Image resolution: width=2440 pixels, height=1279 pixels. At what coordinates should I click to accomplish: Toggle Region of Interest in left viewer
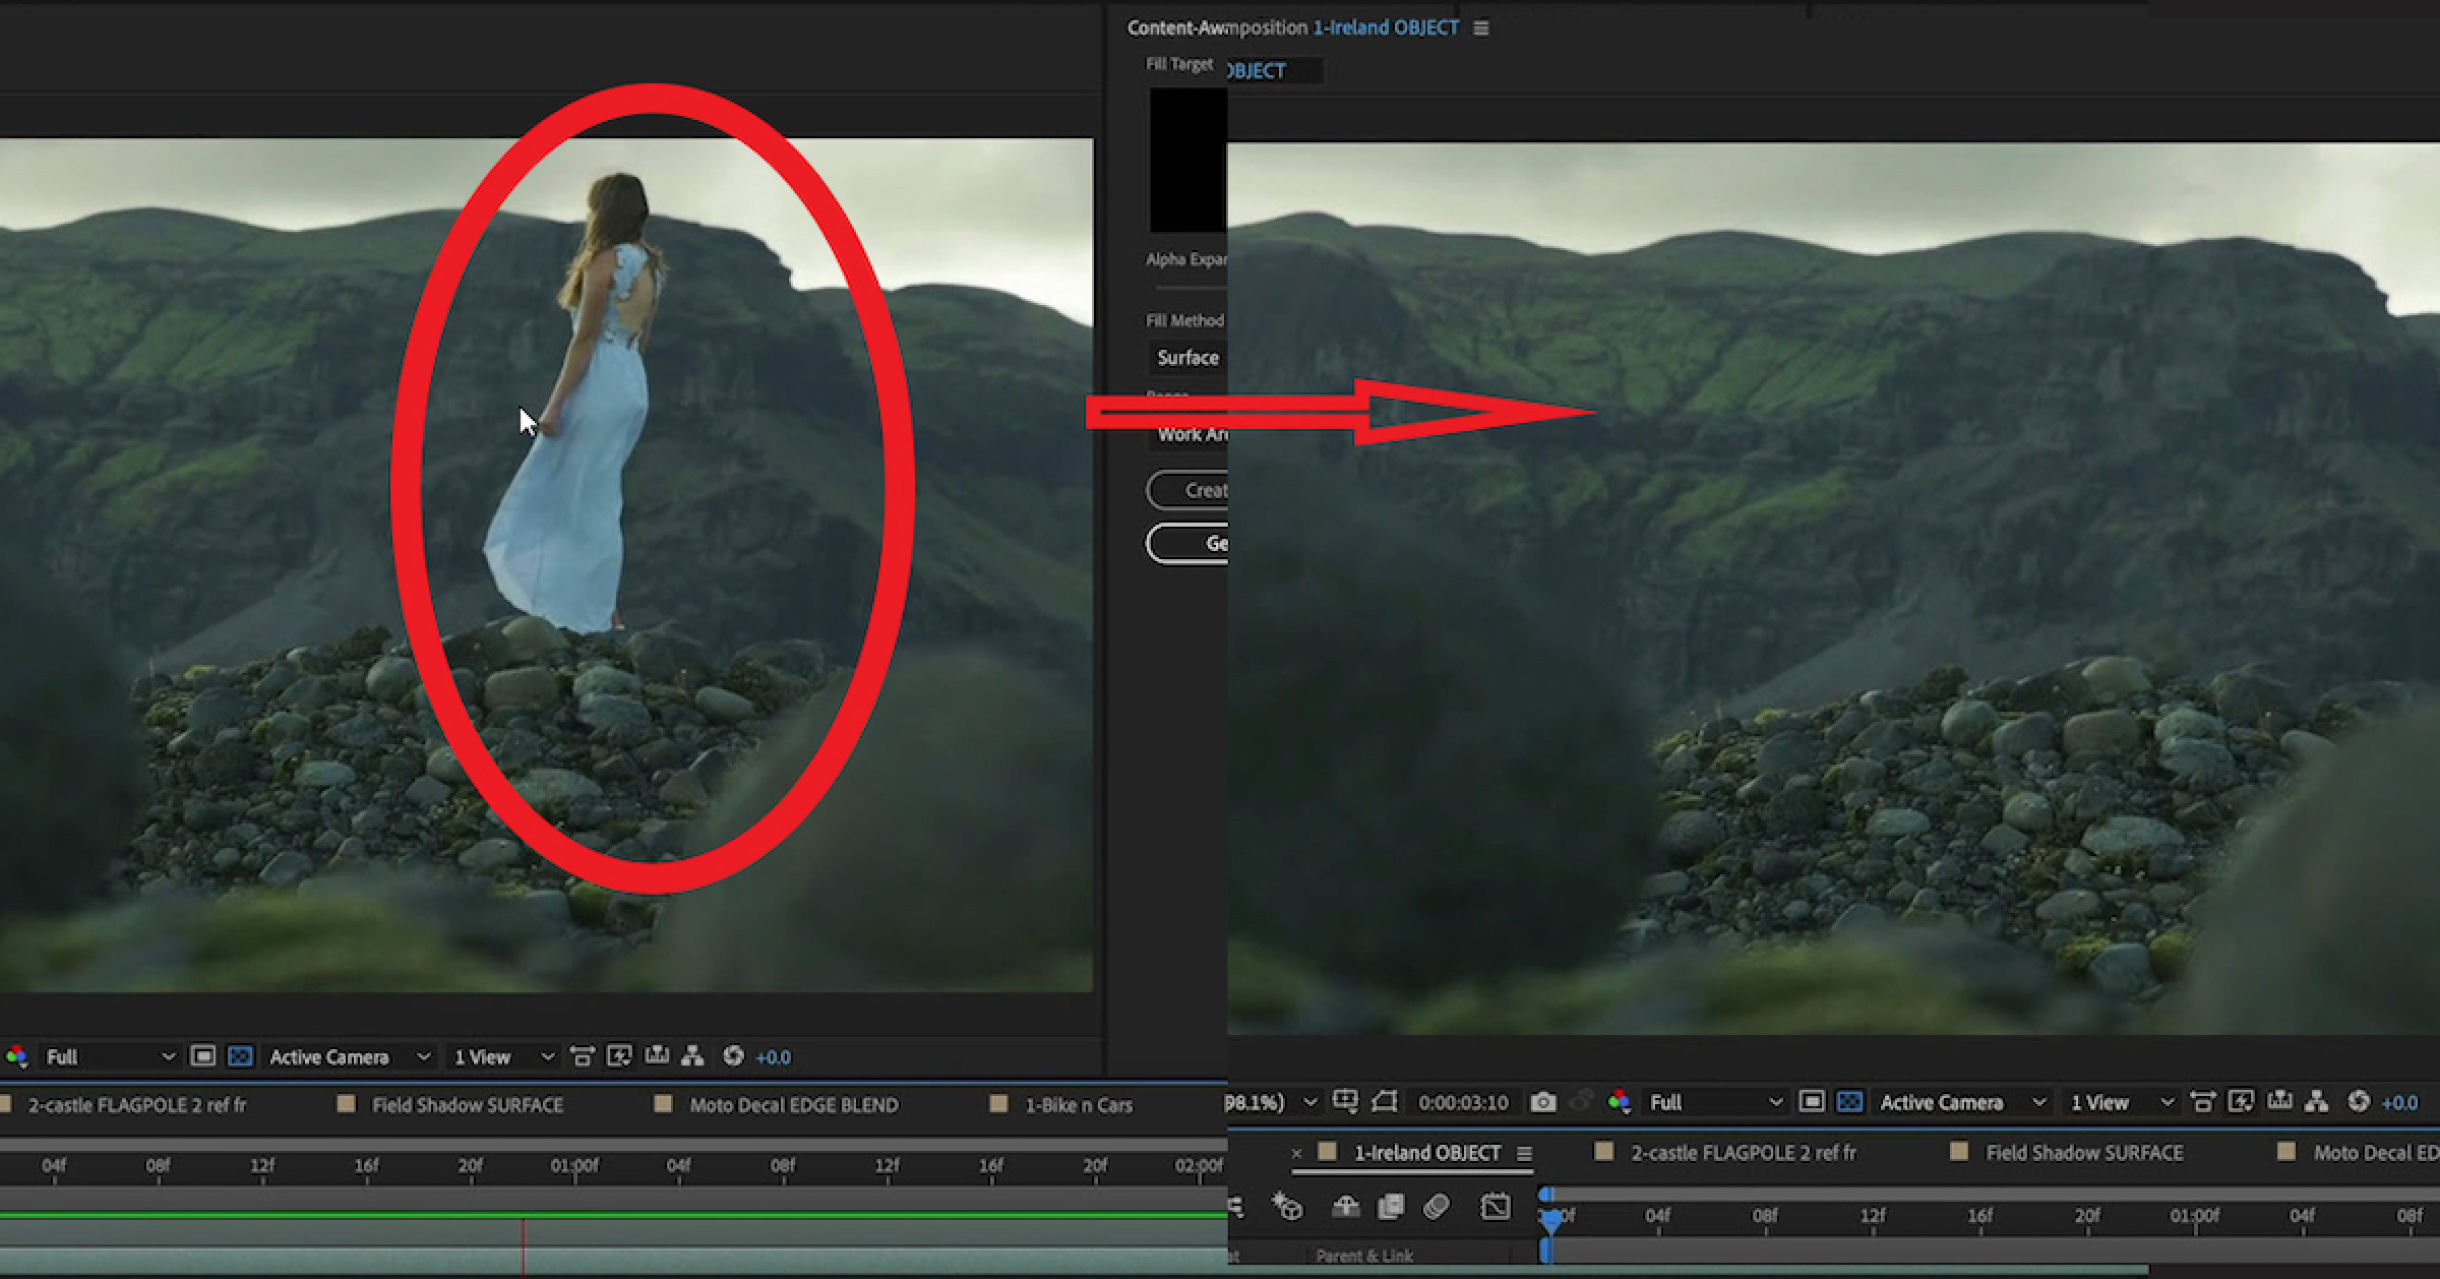(203, 1056)
